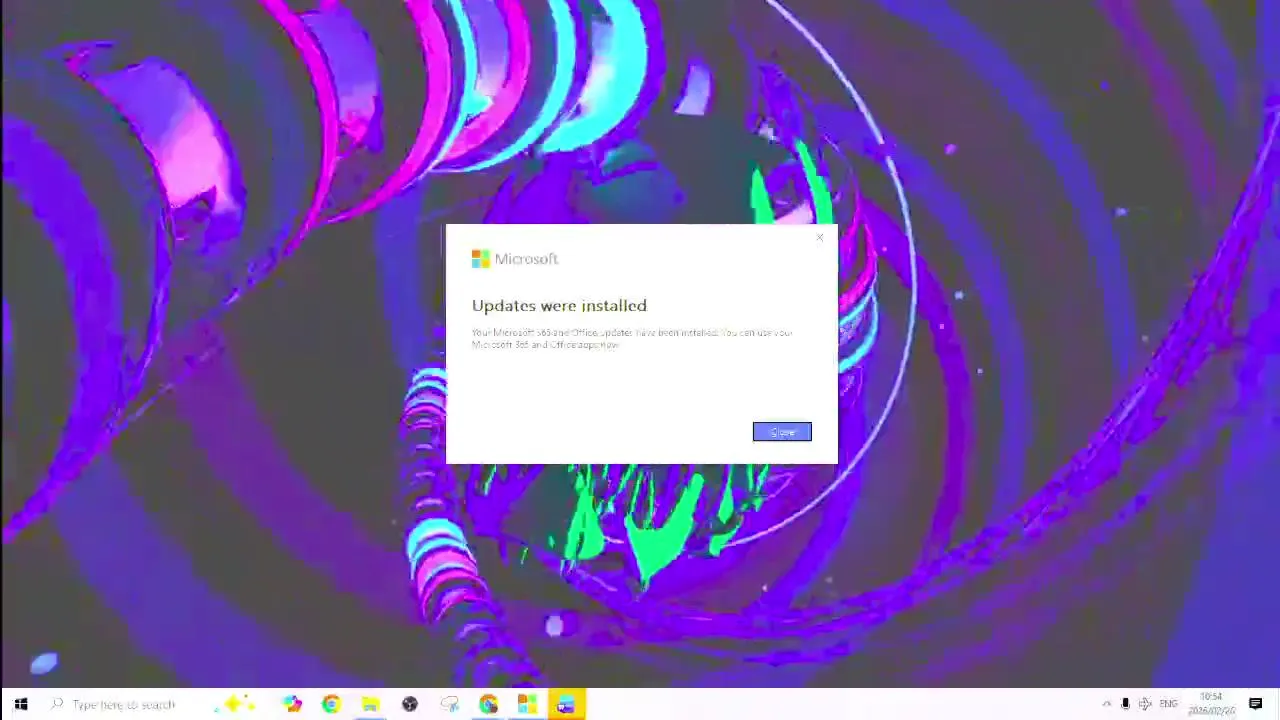Select the dialog message about Microsoft 365 updates
Image resolution: width=1280 pixels, height=720 pixels.
(632, 338)
